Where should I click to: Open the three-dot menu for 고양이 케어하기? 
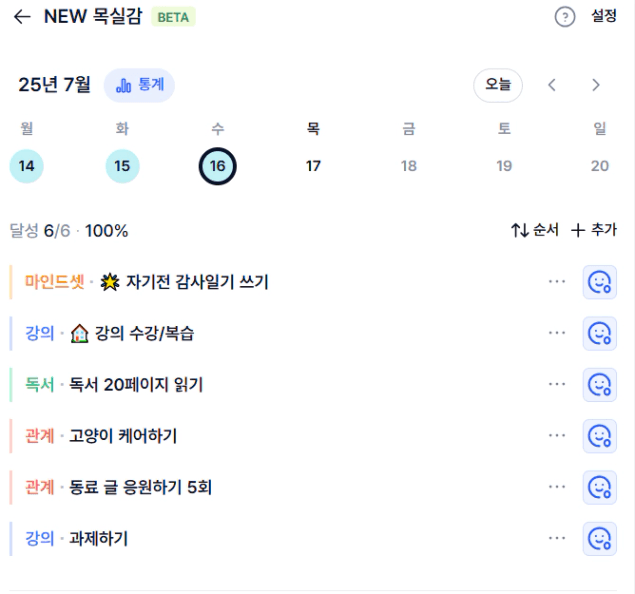coord(557,435)
